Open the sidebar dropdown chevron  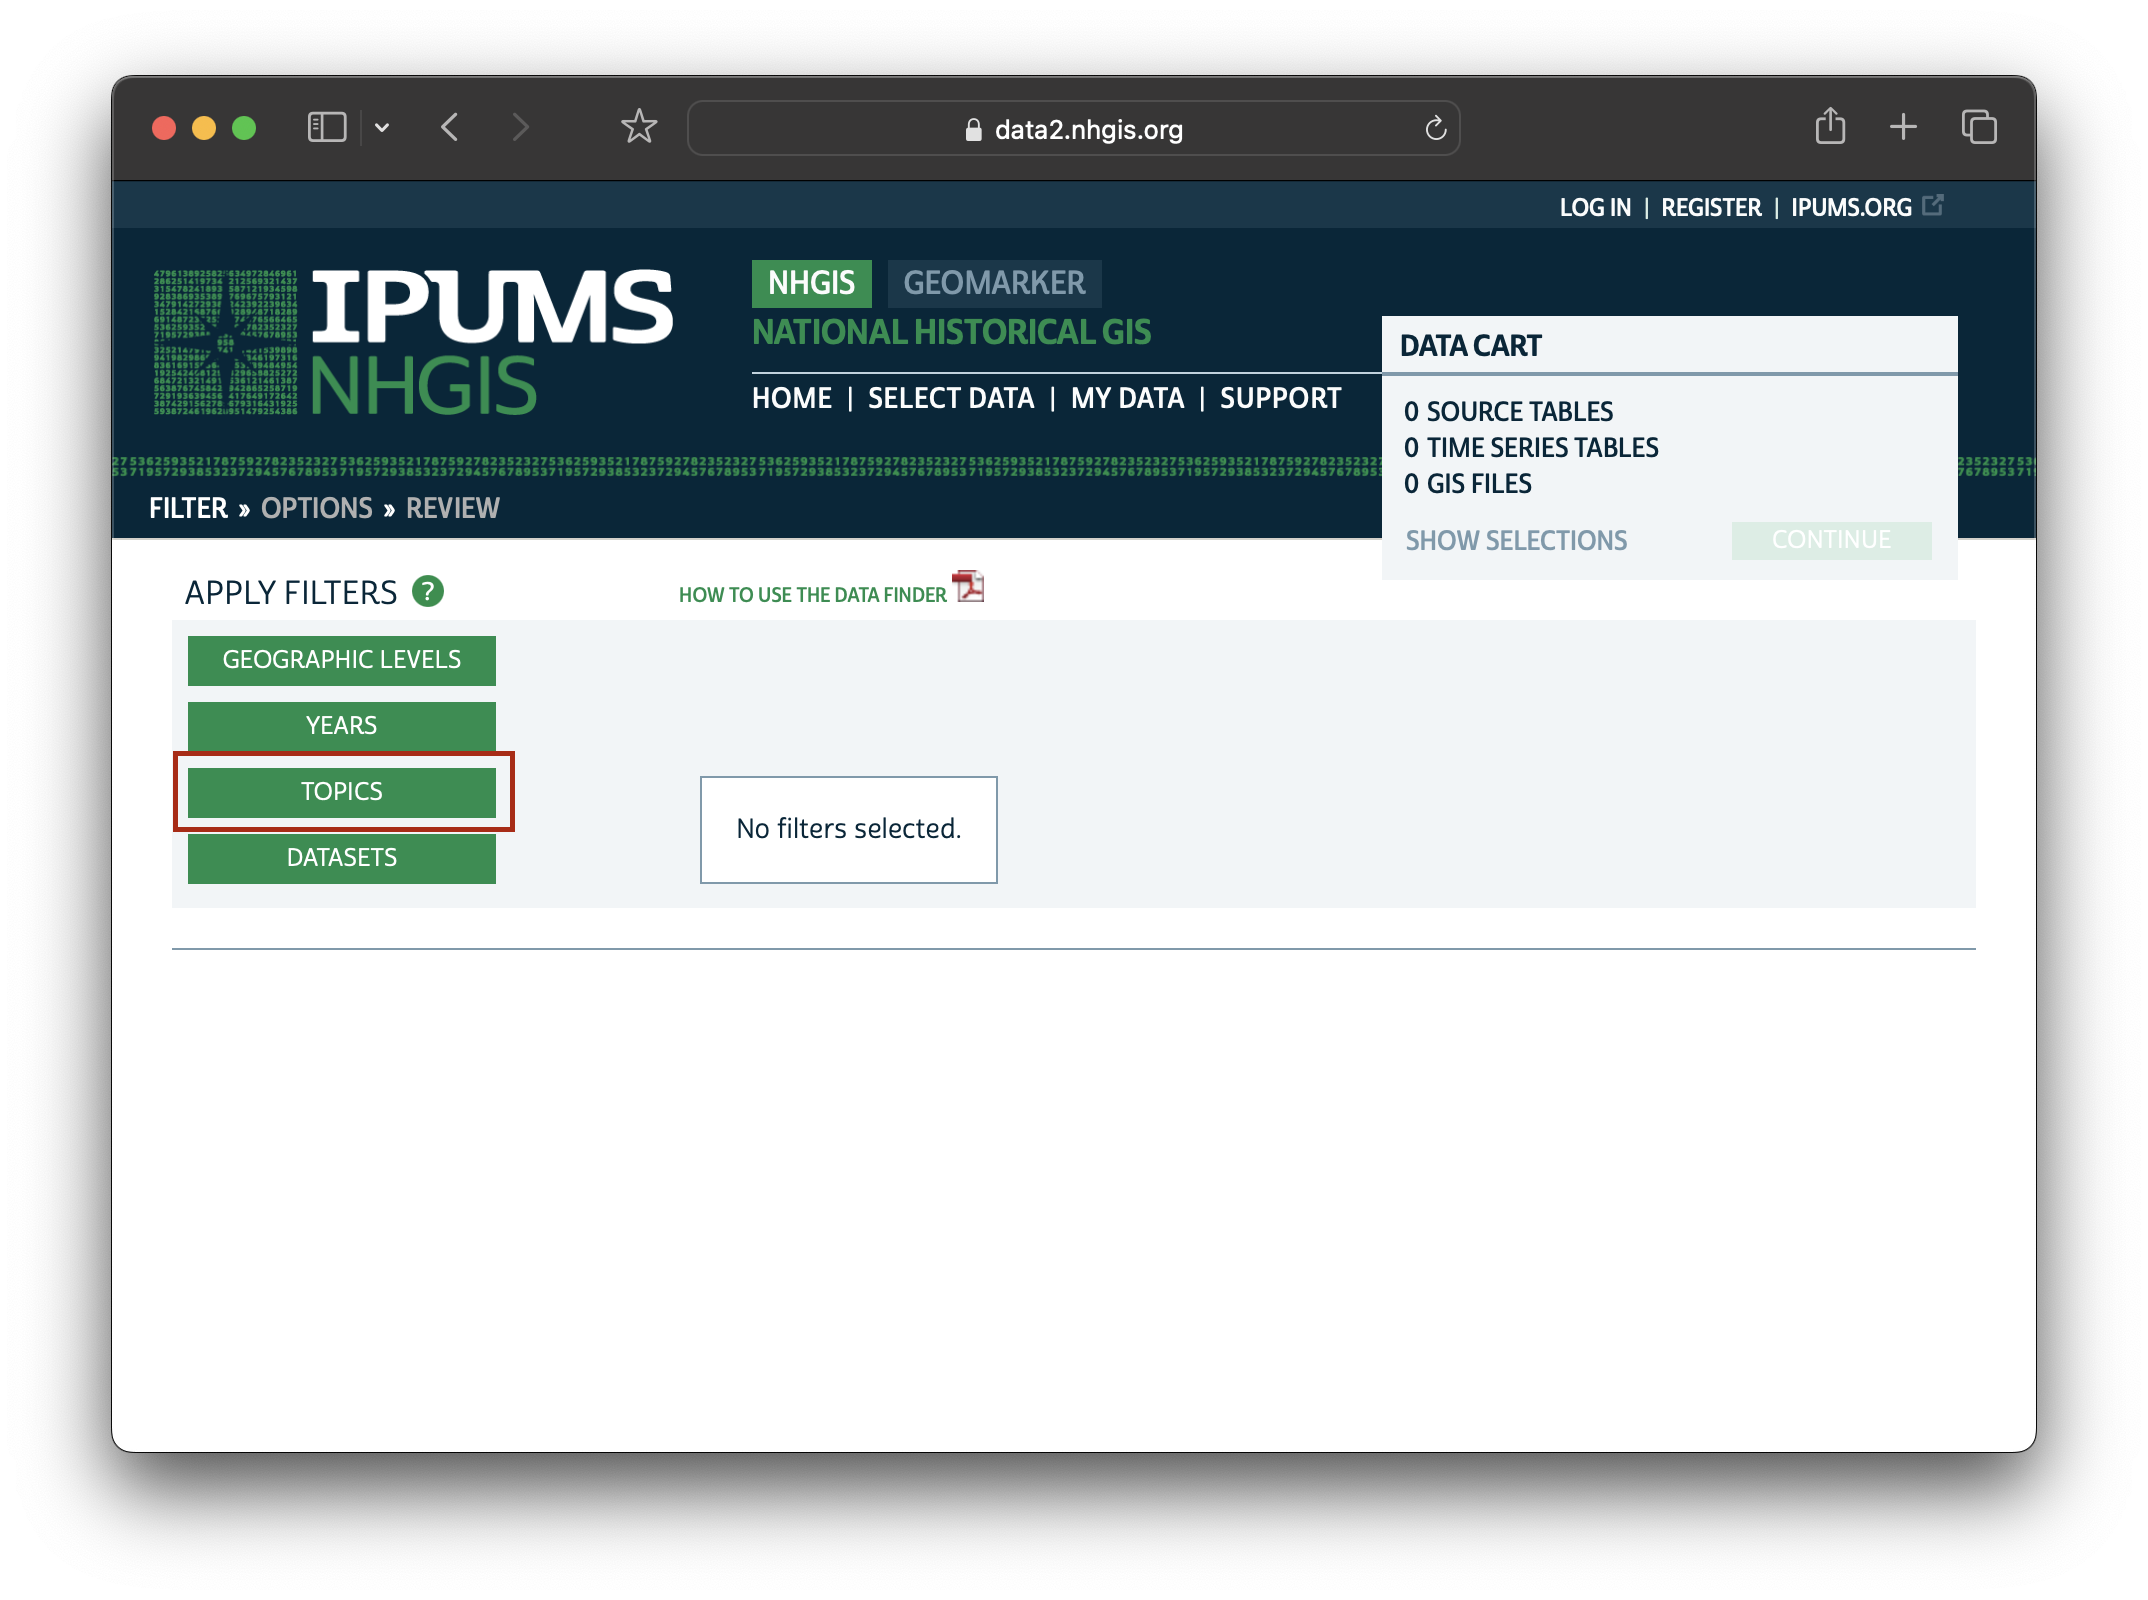[382, 128]
